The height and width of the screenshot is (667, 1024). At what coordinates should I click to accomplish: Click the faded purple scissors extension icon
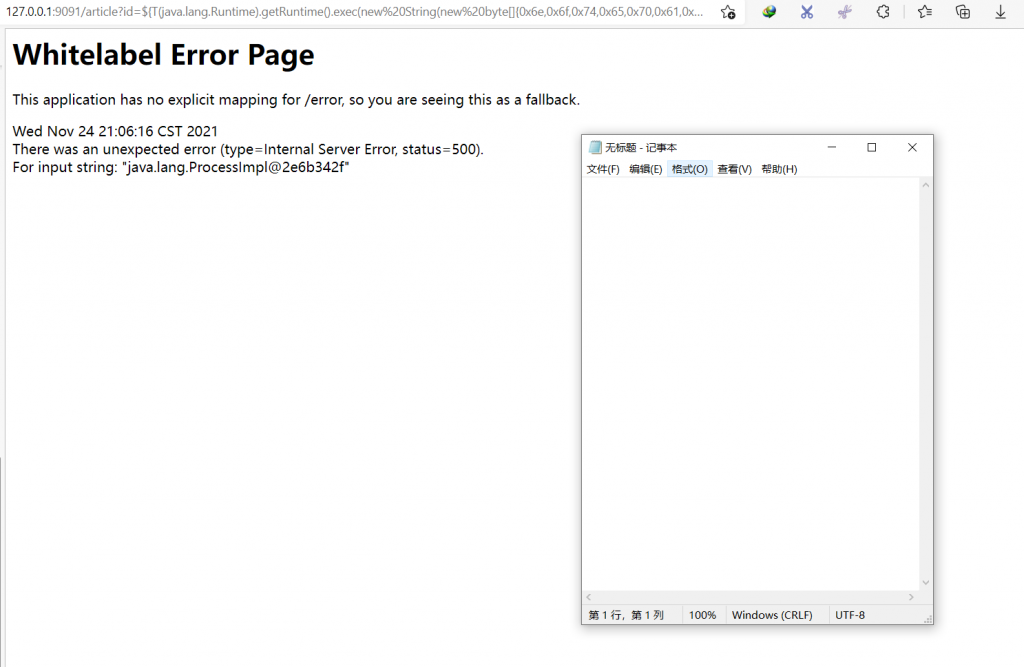(x=845, y=12)
